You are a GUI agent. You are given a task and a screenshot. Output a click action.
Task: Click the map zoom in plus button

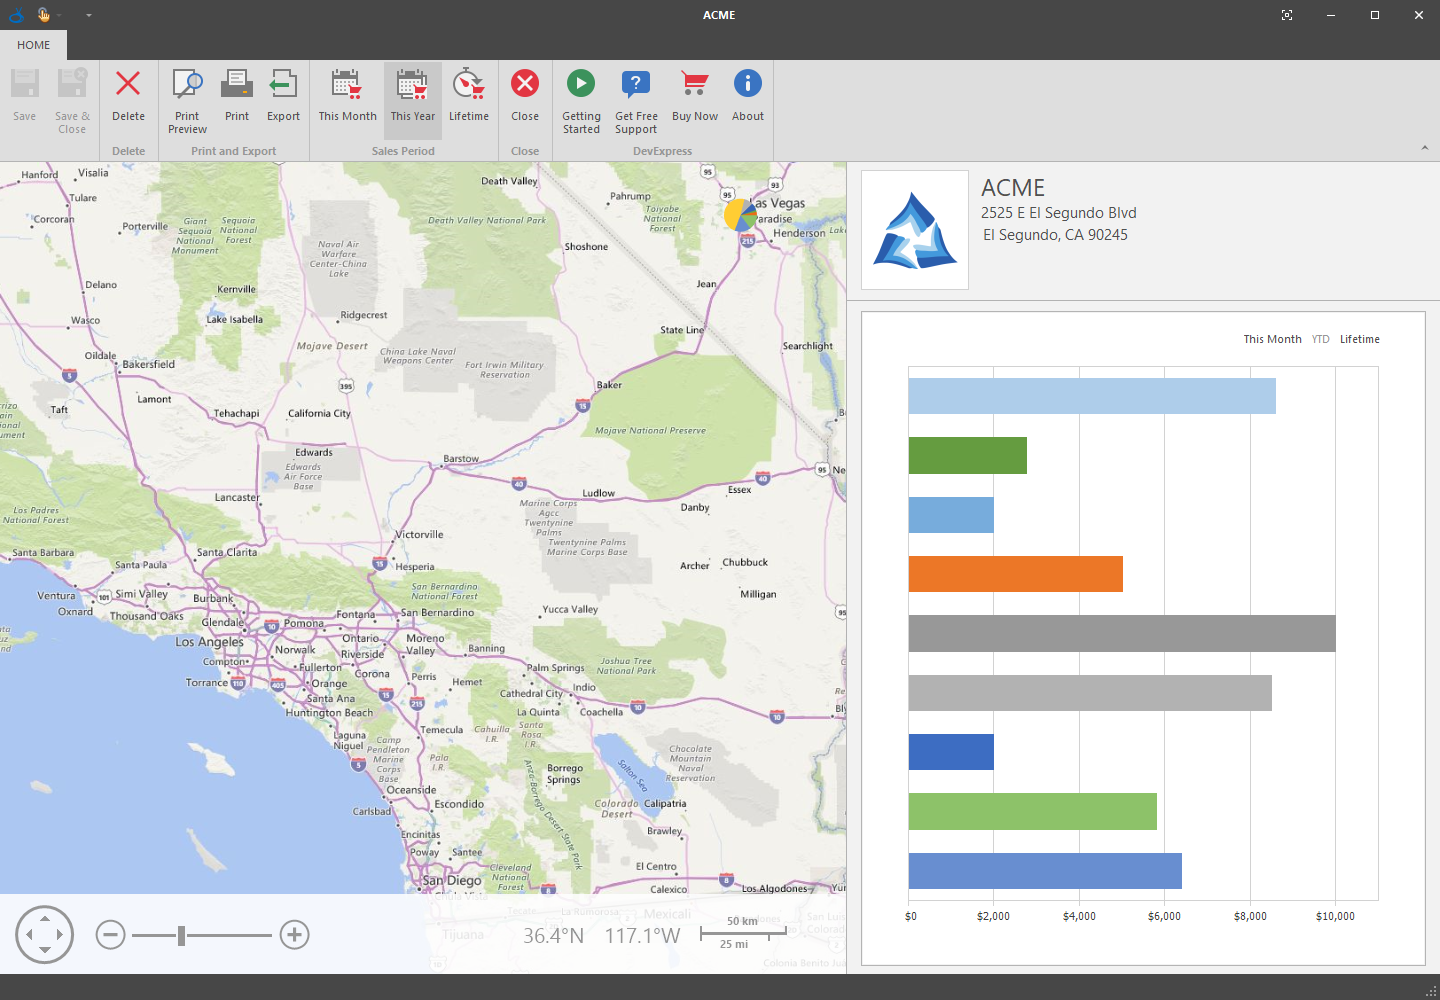pyautogui.click(x=294, y=935)
